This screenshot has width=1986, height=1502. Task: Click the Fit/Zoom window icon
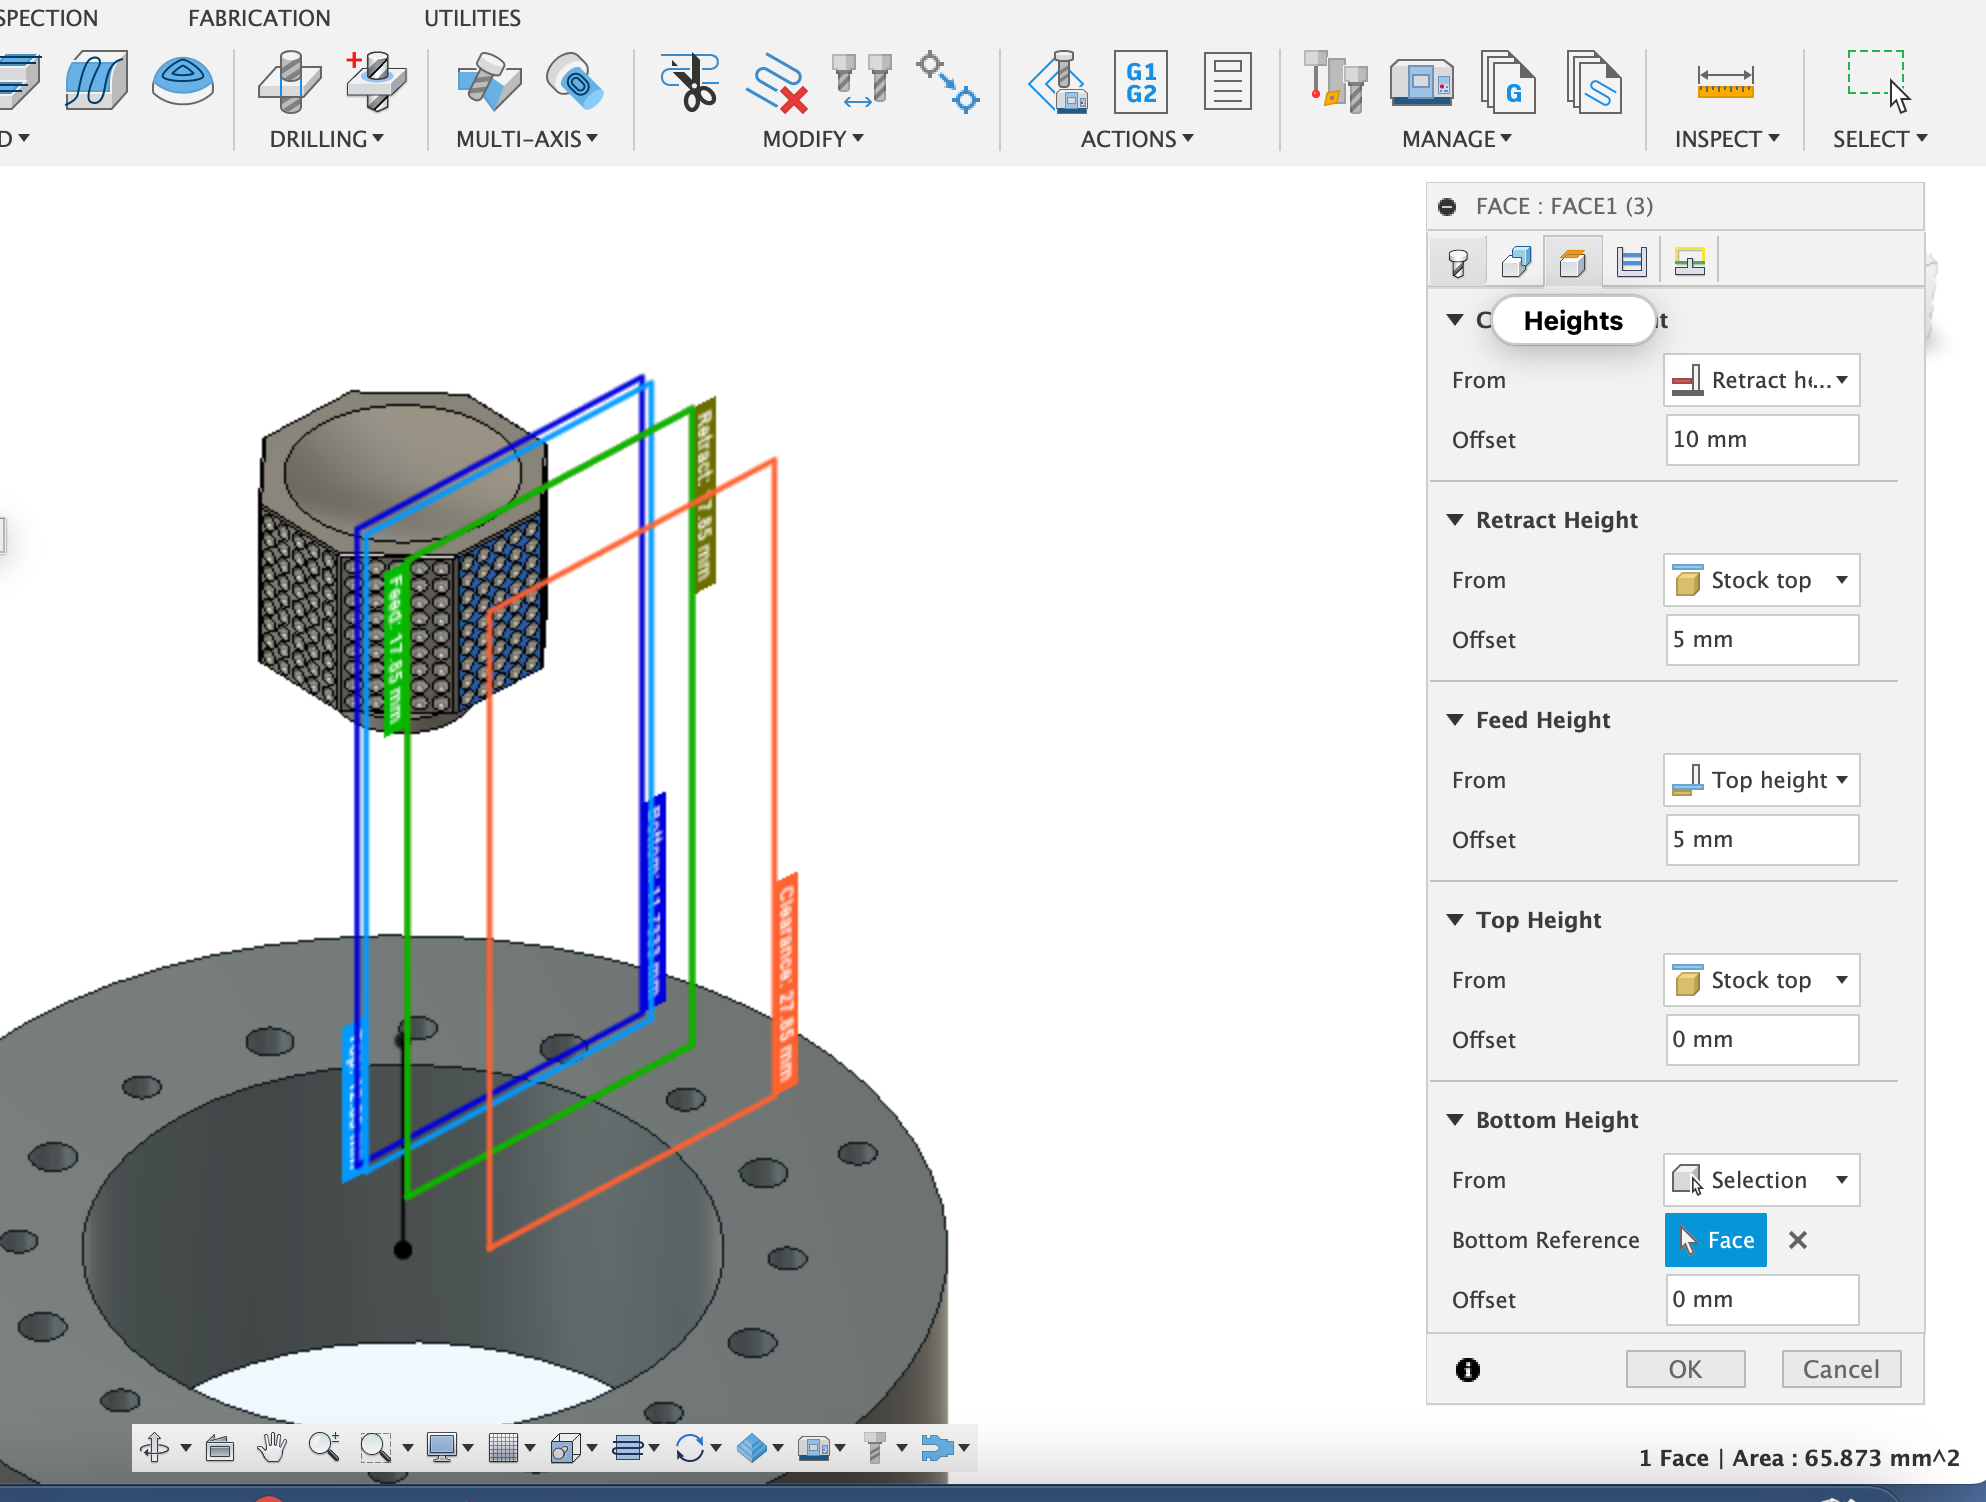point(375,1447)
